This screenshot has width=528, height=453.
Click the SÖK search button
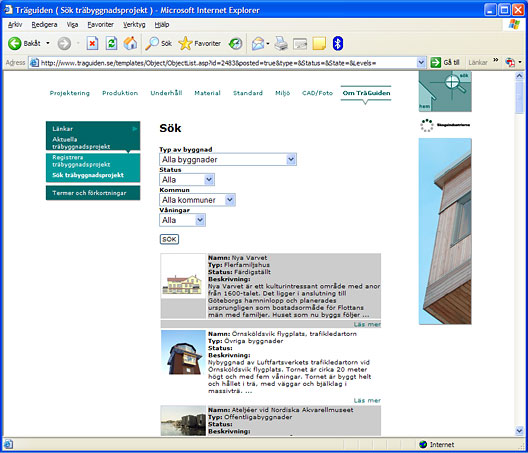169,239
